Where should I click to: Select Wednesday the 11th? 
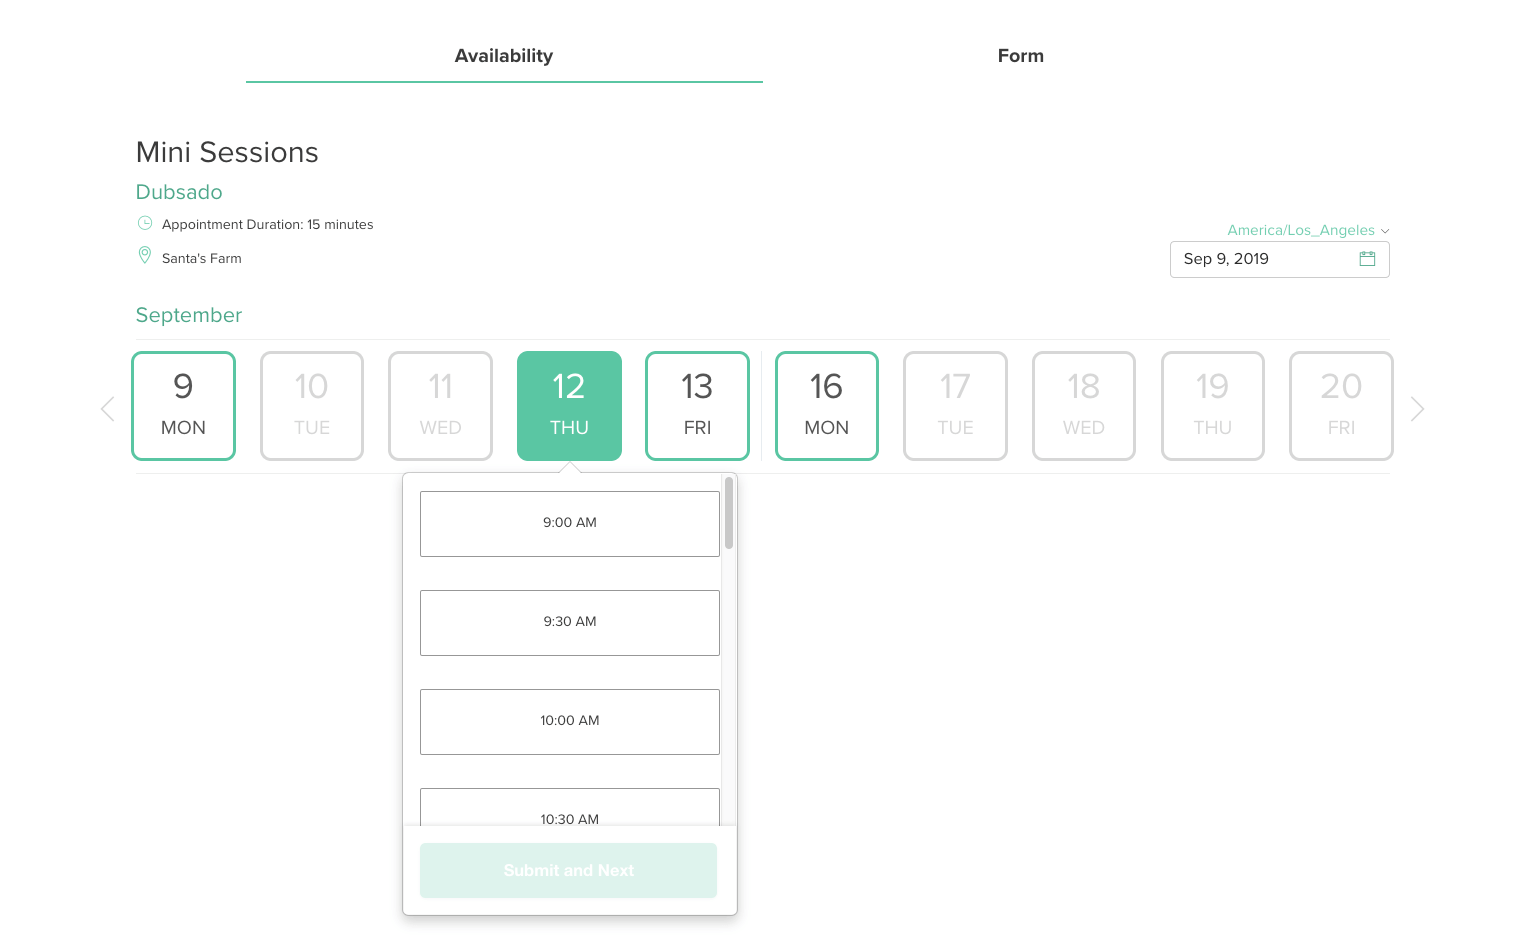coord(440,406)
